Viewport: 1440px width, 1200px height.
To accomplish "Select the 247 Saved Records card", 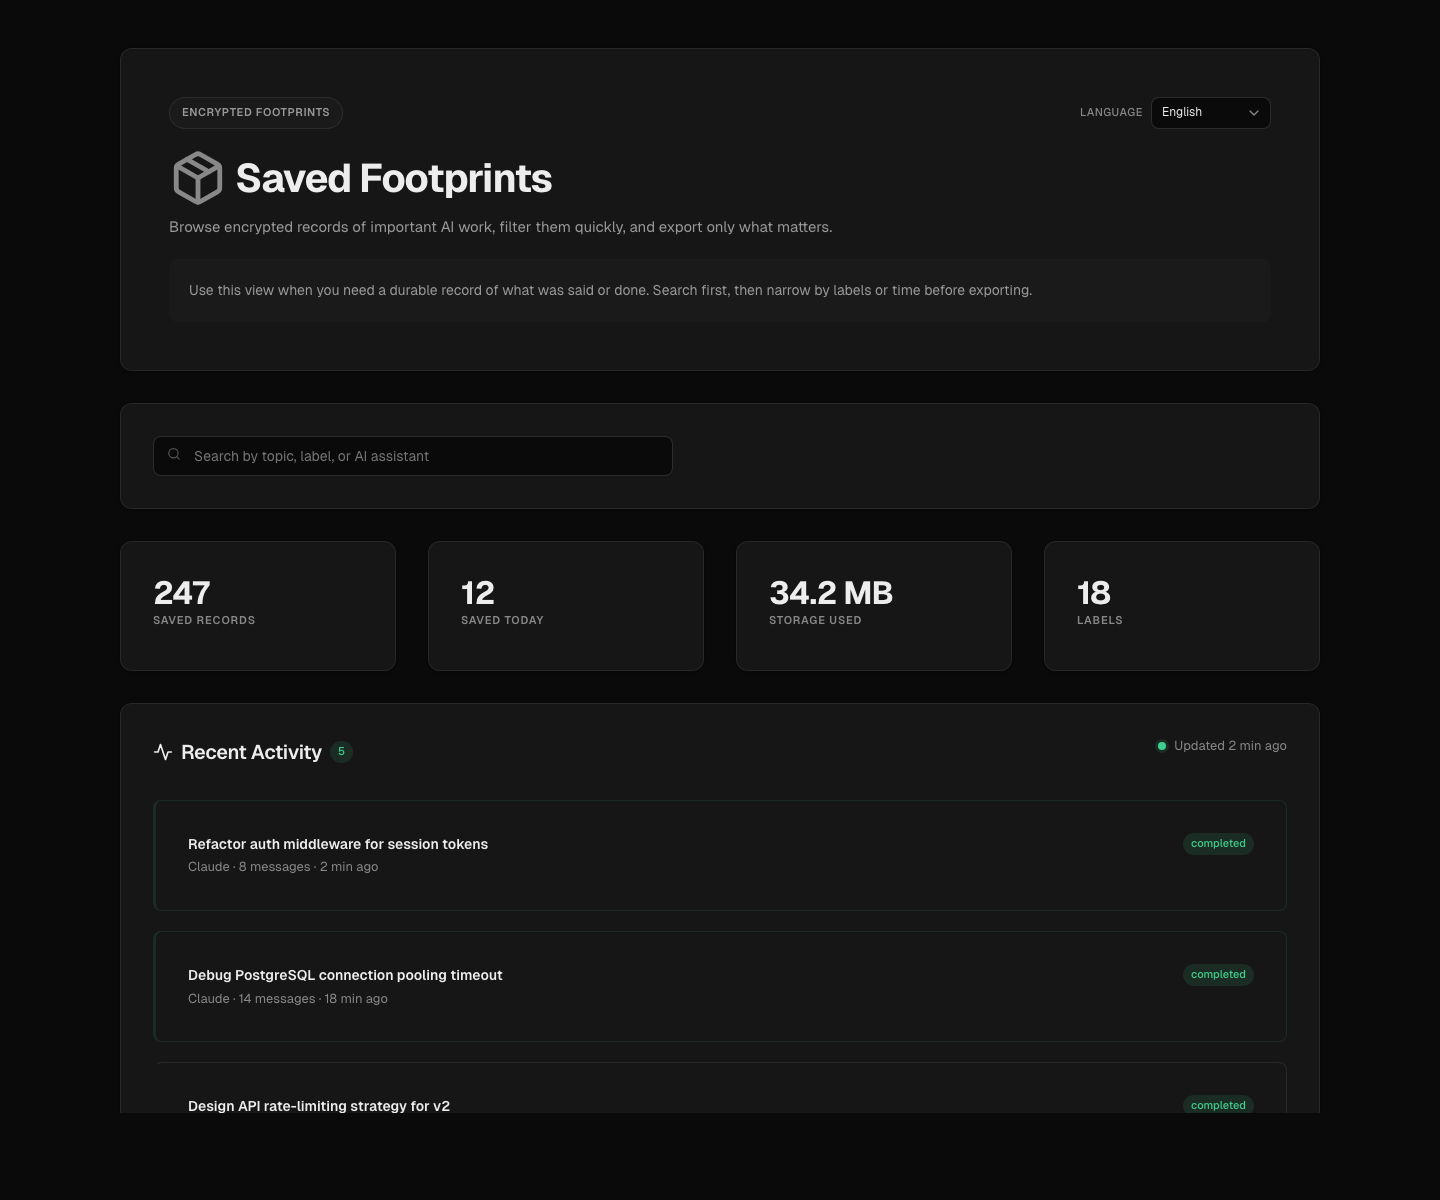I will tap(257, 605).
